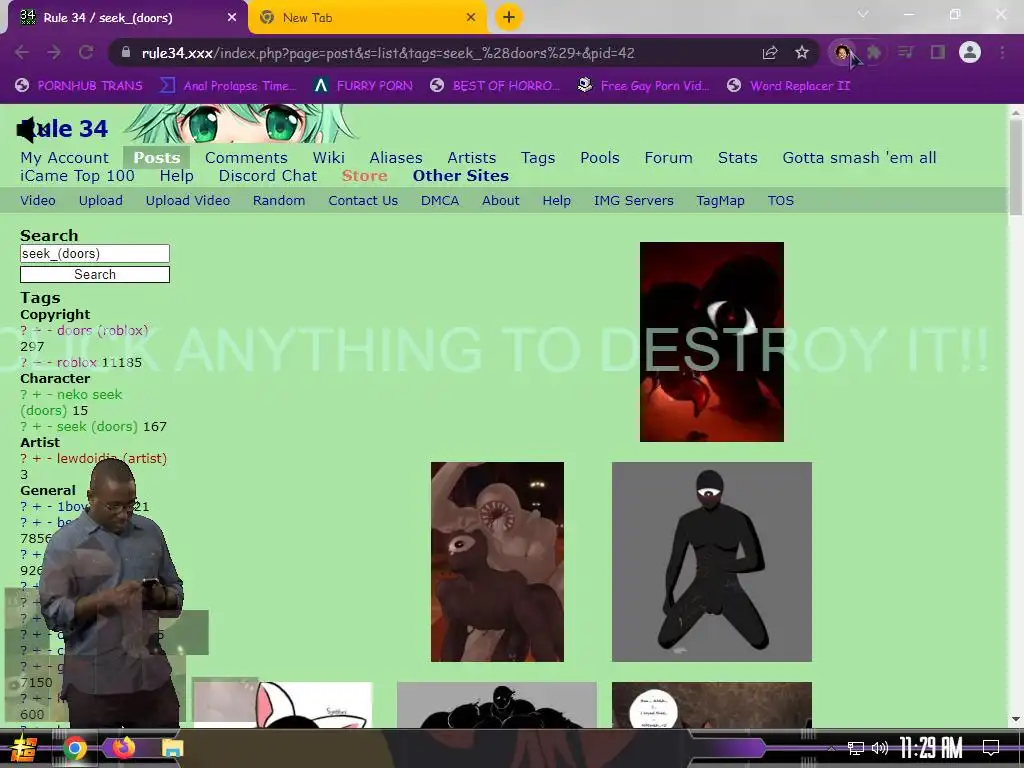
Task: Open the share this page icon
Action: pos(770,52)
